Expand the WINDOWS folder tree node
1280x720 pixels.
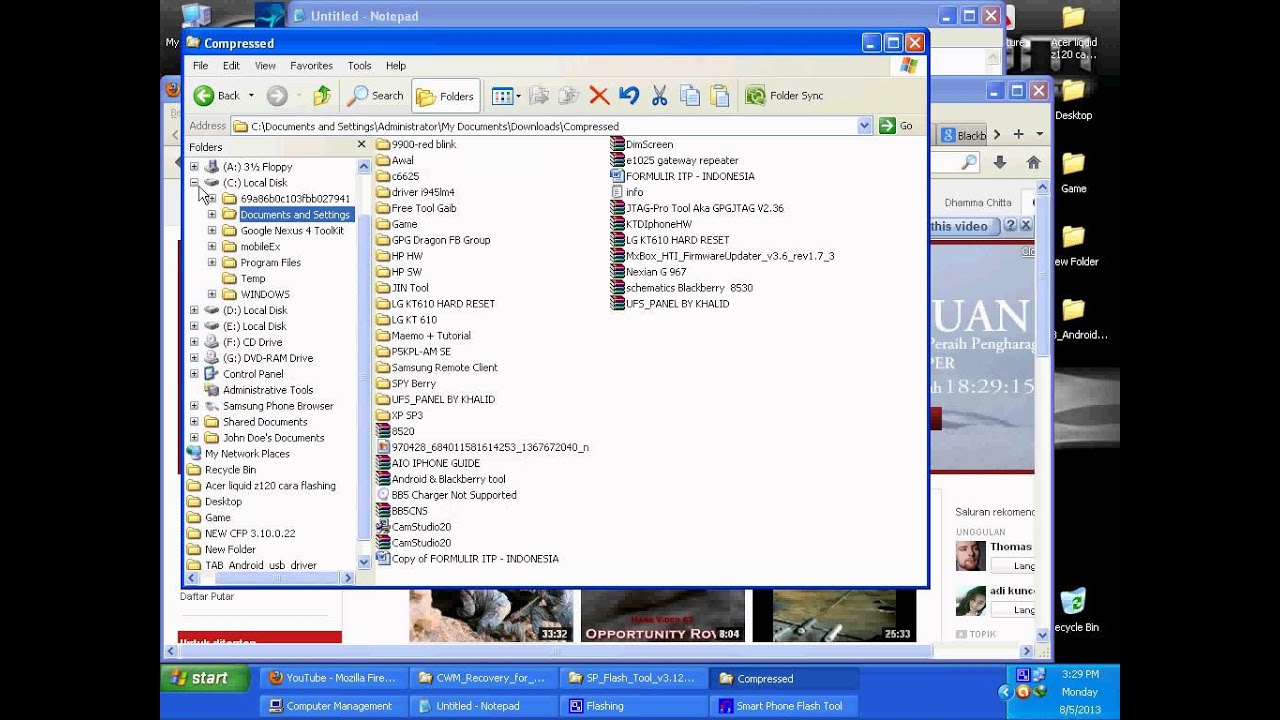tap(212, 295)
